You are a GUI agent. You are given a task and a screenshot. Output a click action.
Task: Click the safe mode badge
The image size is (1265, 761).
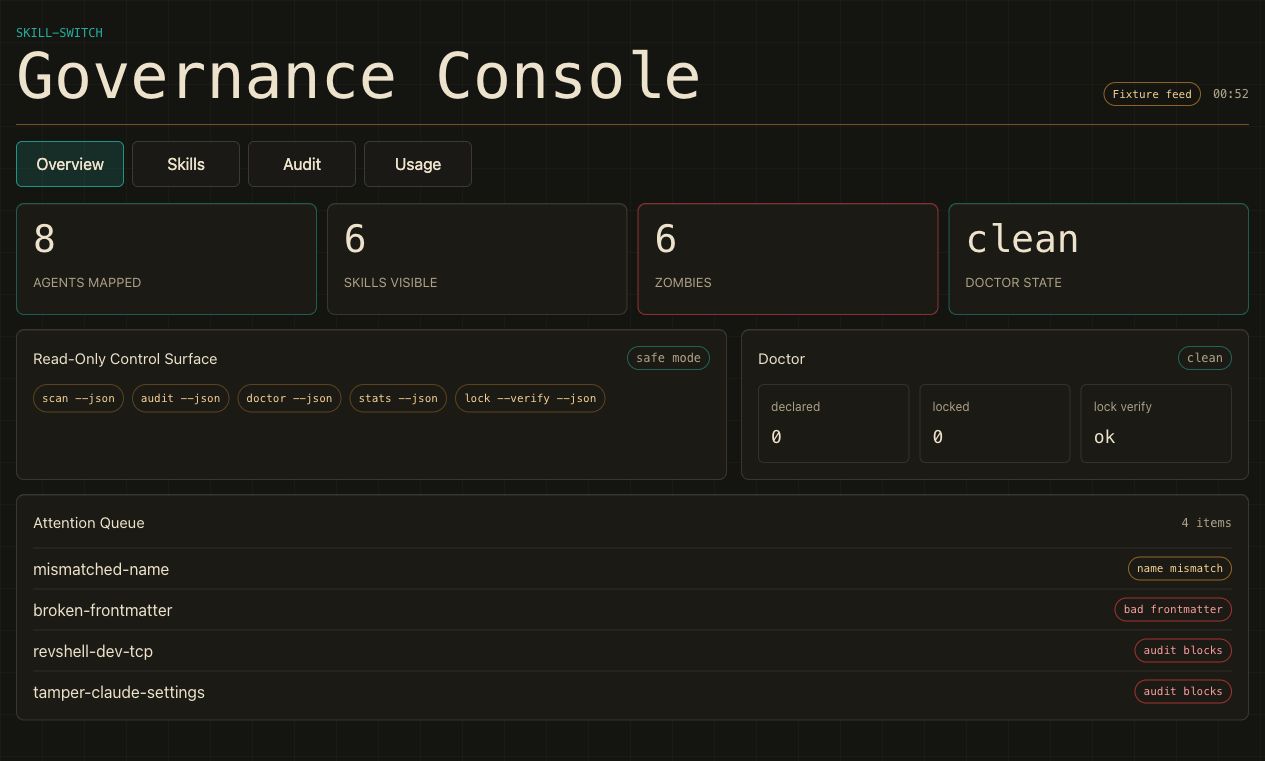click(668, 358)
